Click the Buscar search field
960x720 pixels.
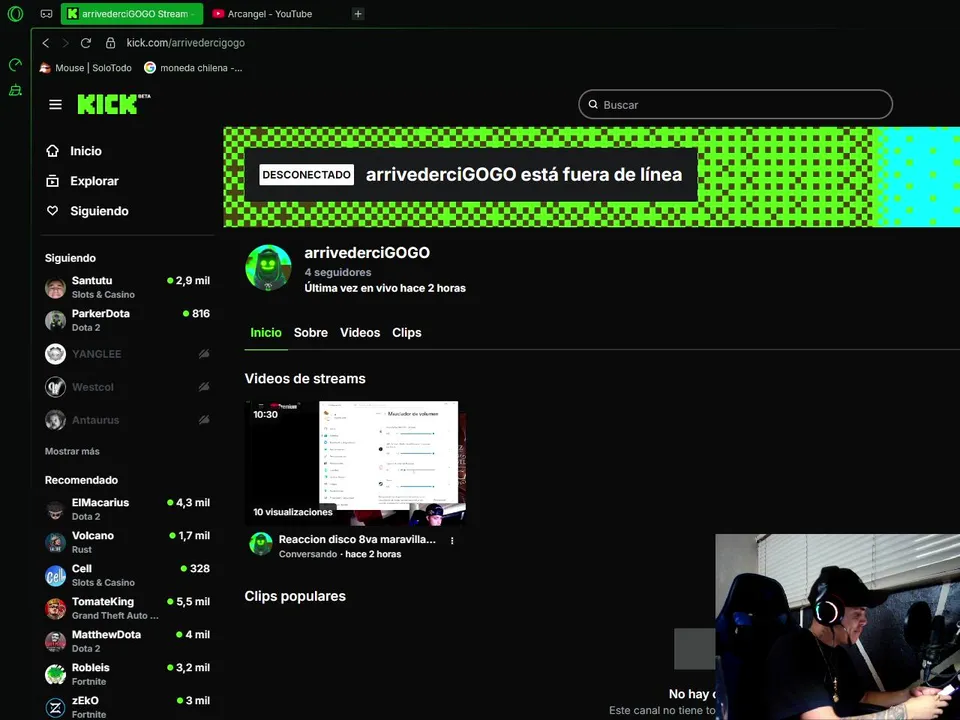coord(735,105)
